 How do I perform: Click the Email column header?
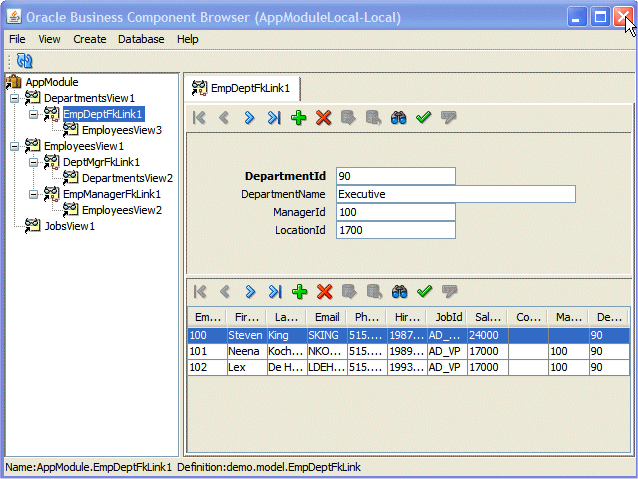(327, 317)
